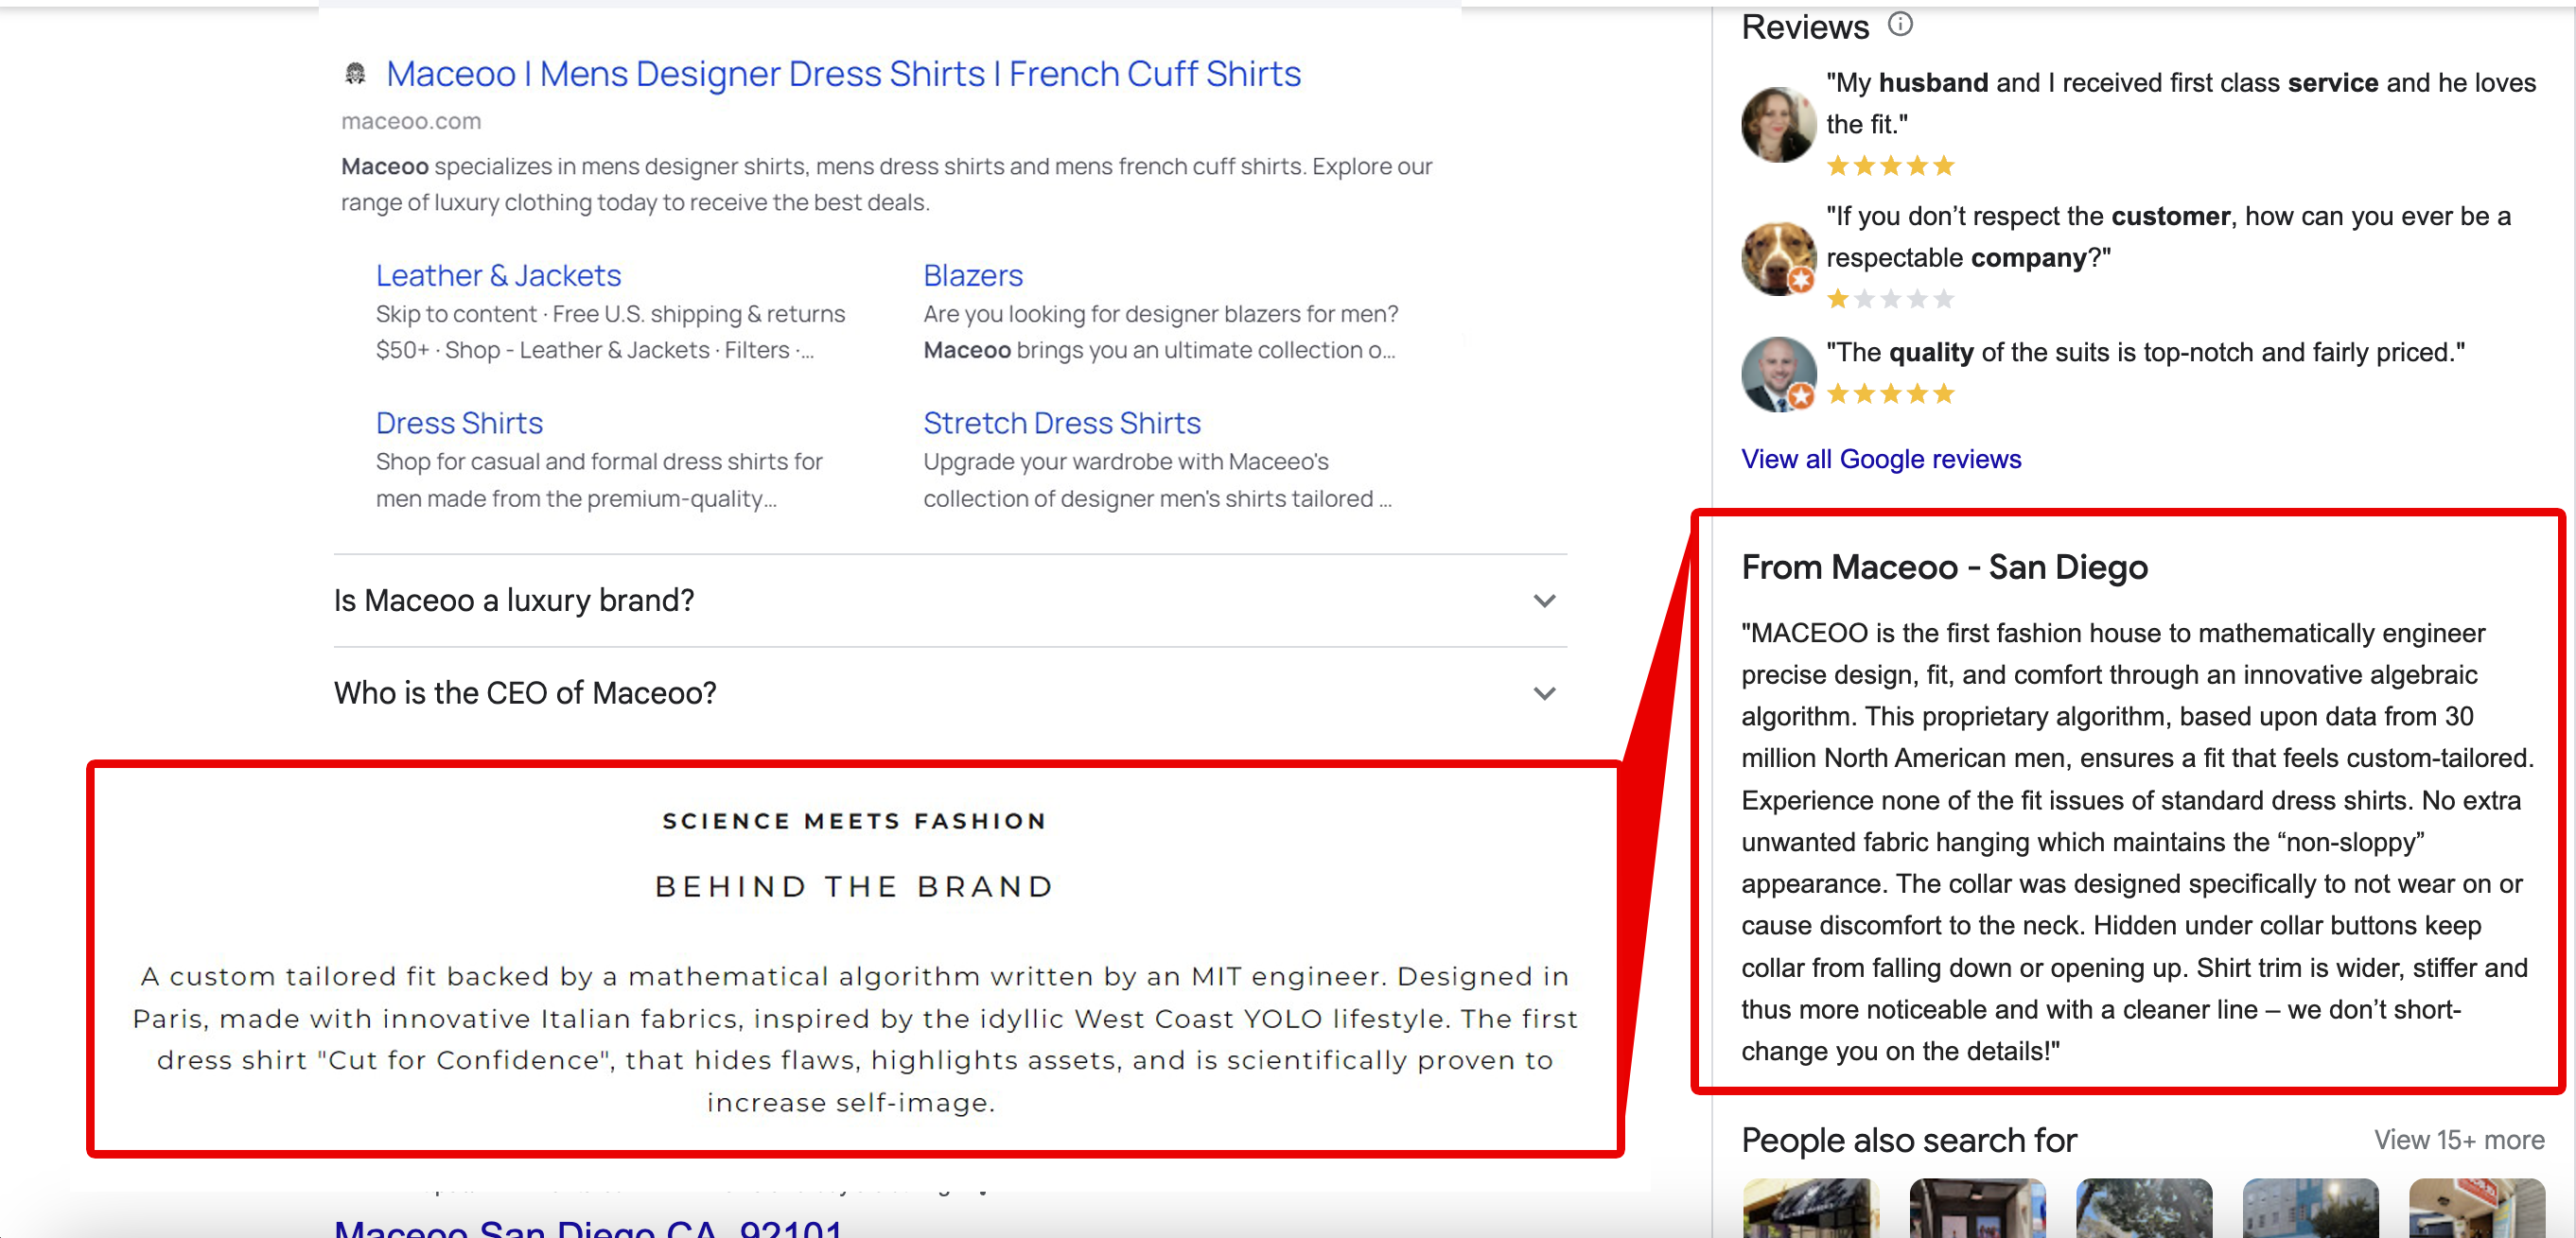Click the 'SCIENCE MEETS FASHION' heading

pos(855,821)
